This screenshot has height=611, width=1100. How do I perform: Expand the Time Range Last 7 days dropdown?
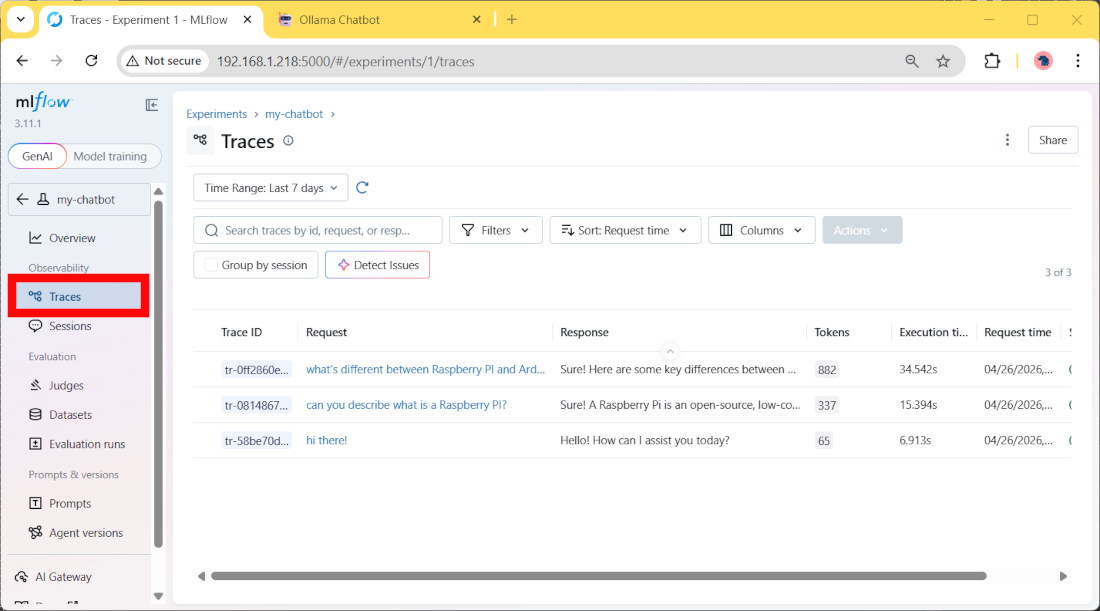point(270,188)
